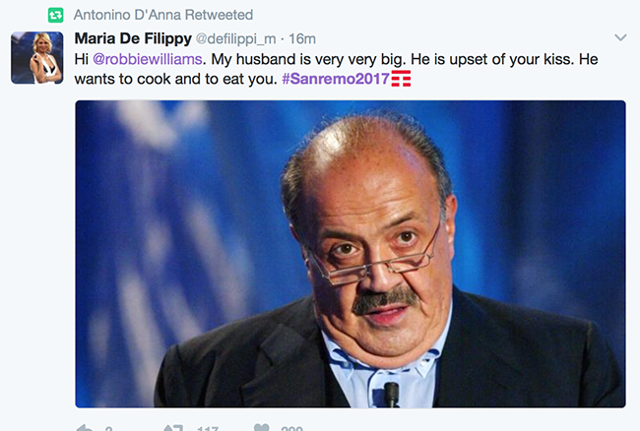
Task: Click the reply arrow icon
Action: coord(85,427)
